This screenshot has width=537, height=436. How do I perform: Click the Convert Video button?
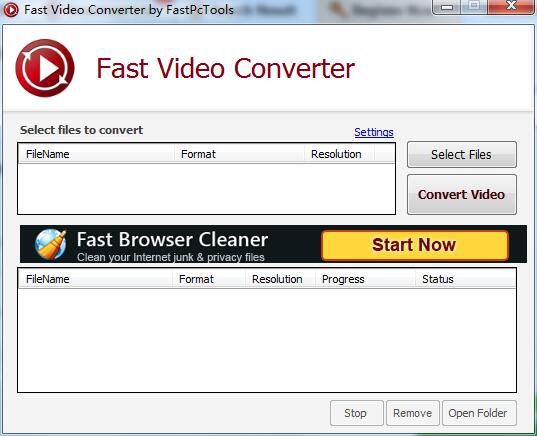pos(462,195)
